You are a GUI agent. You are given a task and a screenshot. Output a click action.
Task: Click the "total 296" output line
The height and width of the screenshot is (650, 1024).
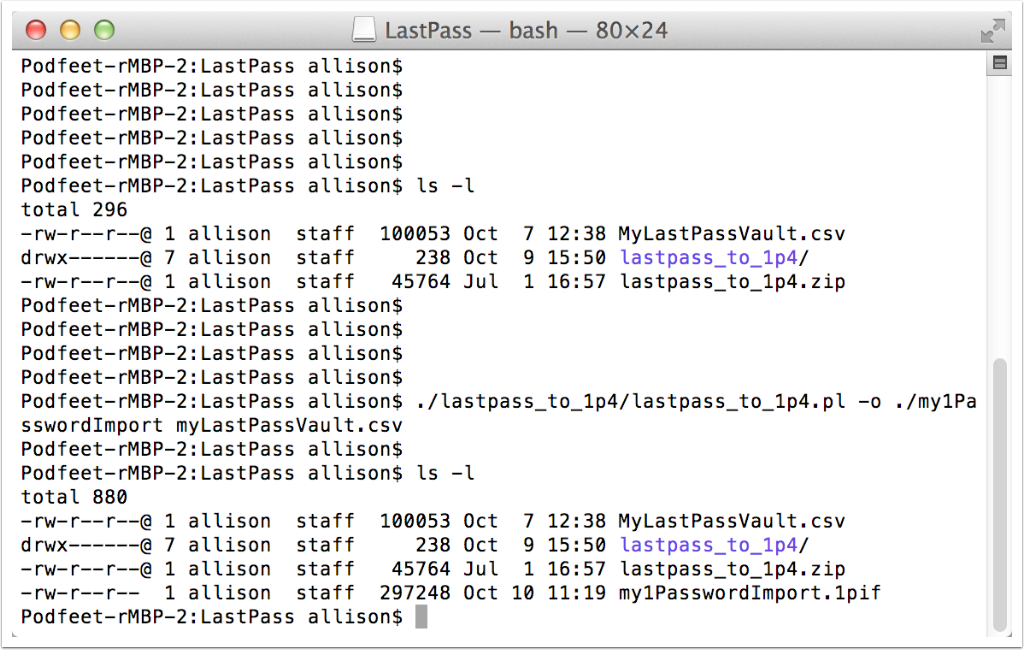pos(74,210)
